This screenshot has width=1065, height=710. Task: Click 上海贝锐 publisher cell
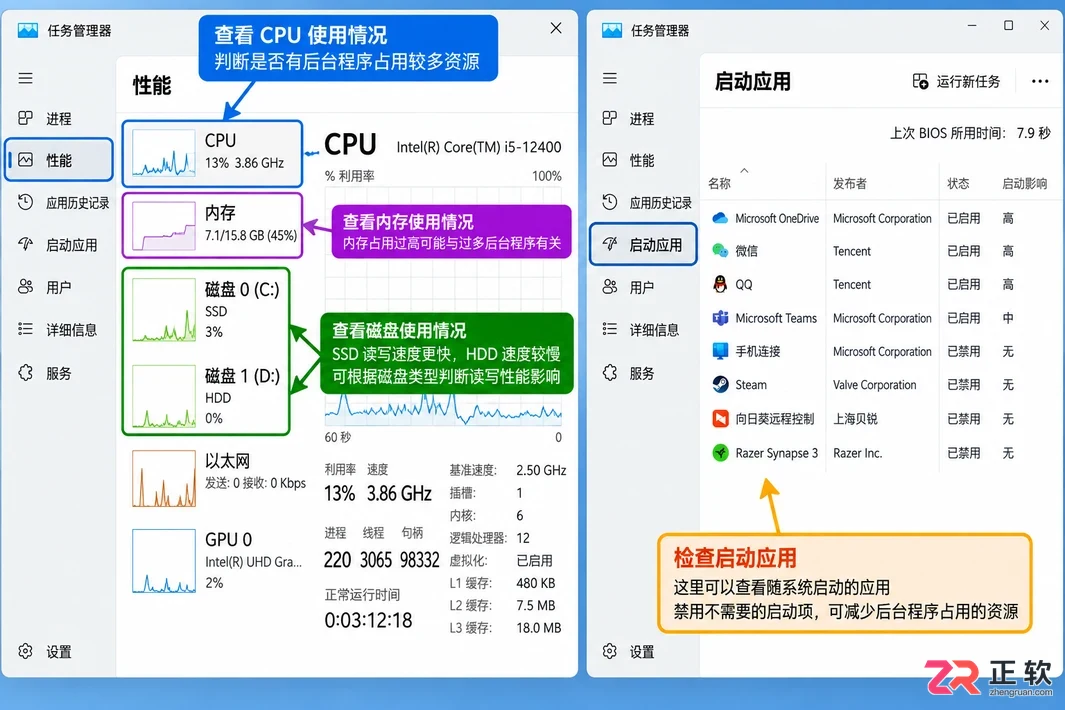coord(855,419)
